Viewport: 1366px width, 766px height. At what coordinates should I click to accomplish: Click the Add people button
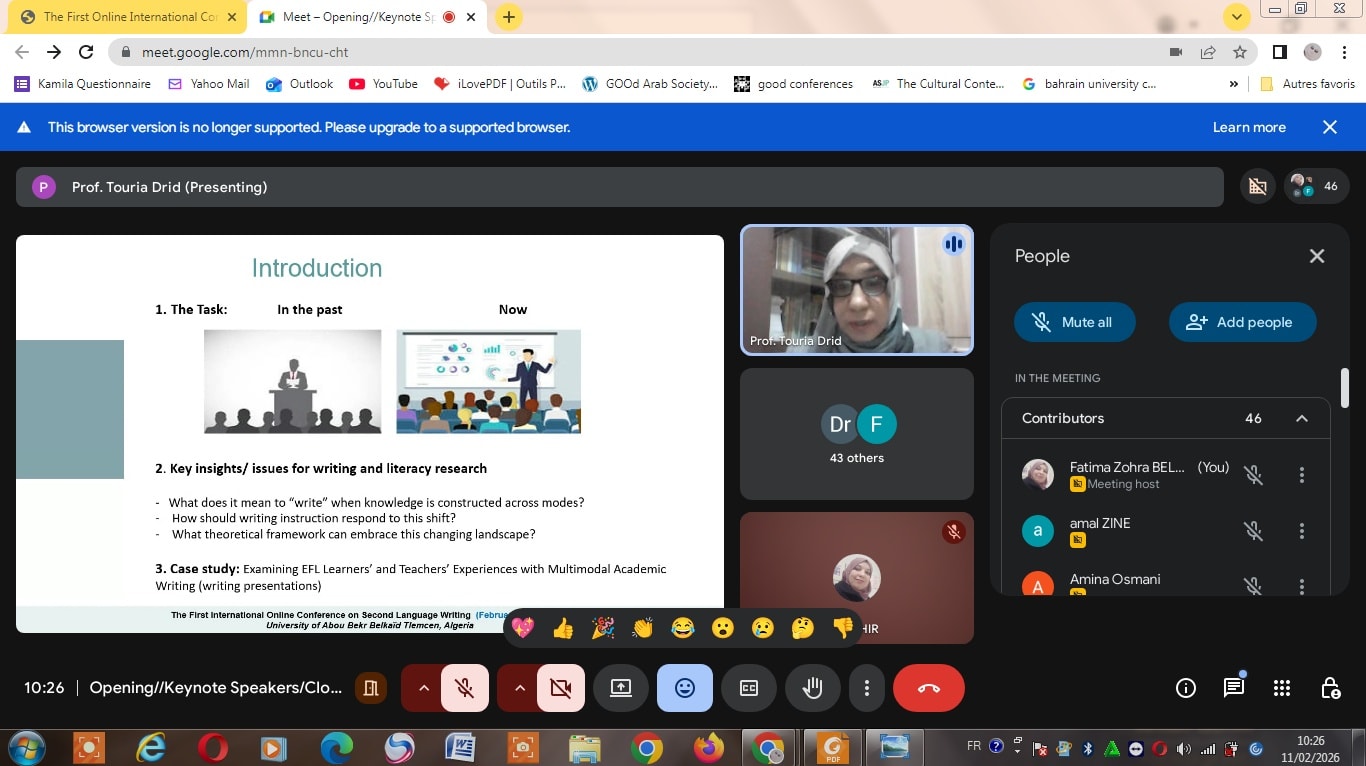[x=1242, y=322]
